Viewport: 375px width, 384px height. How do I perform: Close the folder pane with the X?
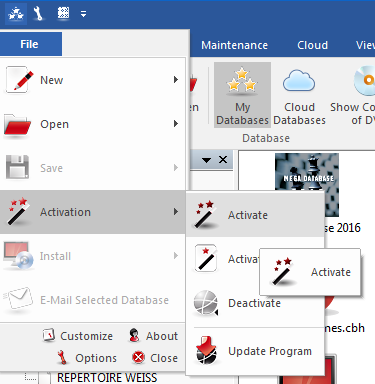223,160
